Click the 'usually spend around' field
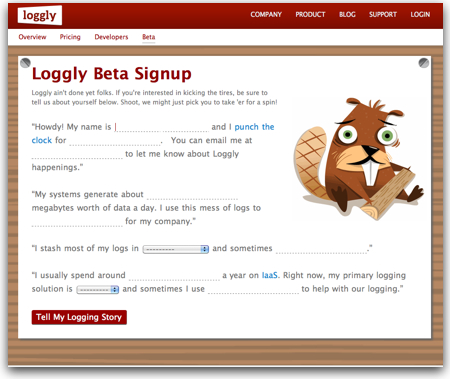Screen dimensions: 450x379 (x=174, y=276)
